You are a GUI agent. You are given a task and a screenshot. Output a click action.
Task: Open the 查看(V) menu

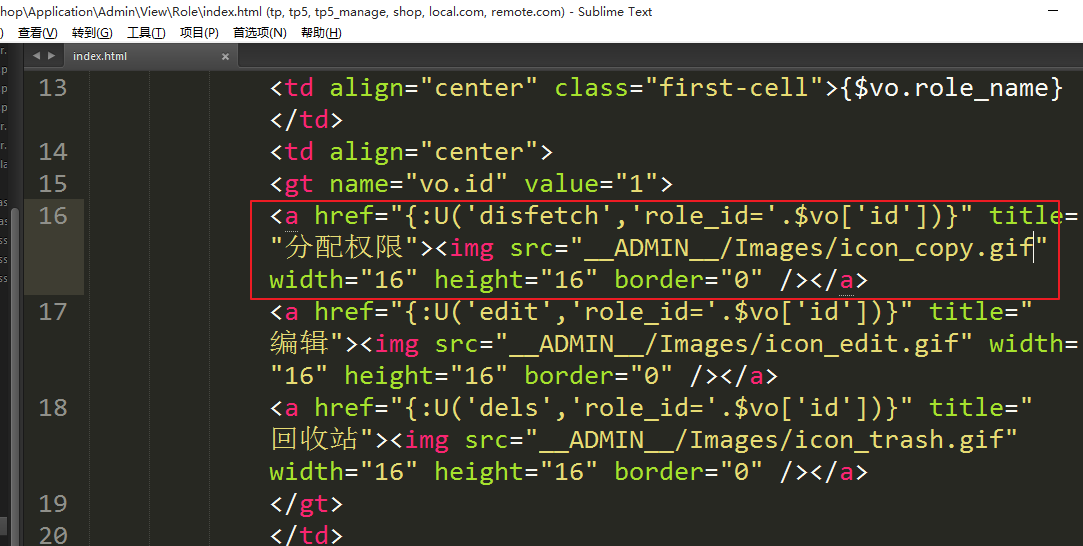point(38,33)
